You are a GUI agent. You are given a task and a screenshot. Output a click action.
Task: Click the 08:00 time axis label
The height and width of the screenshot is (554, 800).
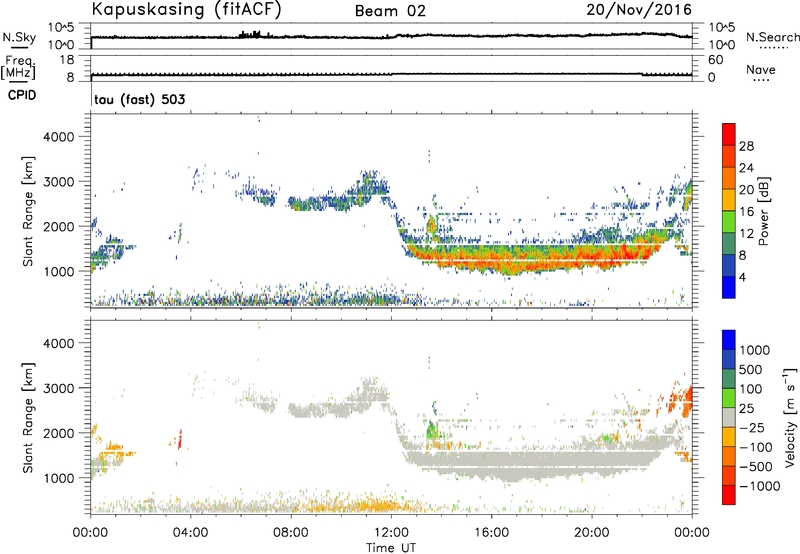click(291, 533)
